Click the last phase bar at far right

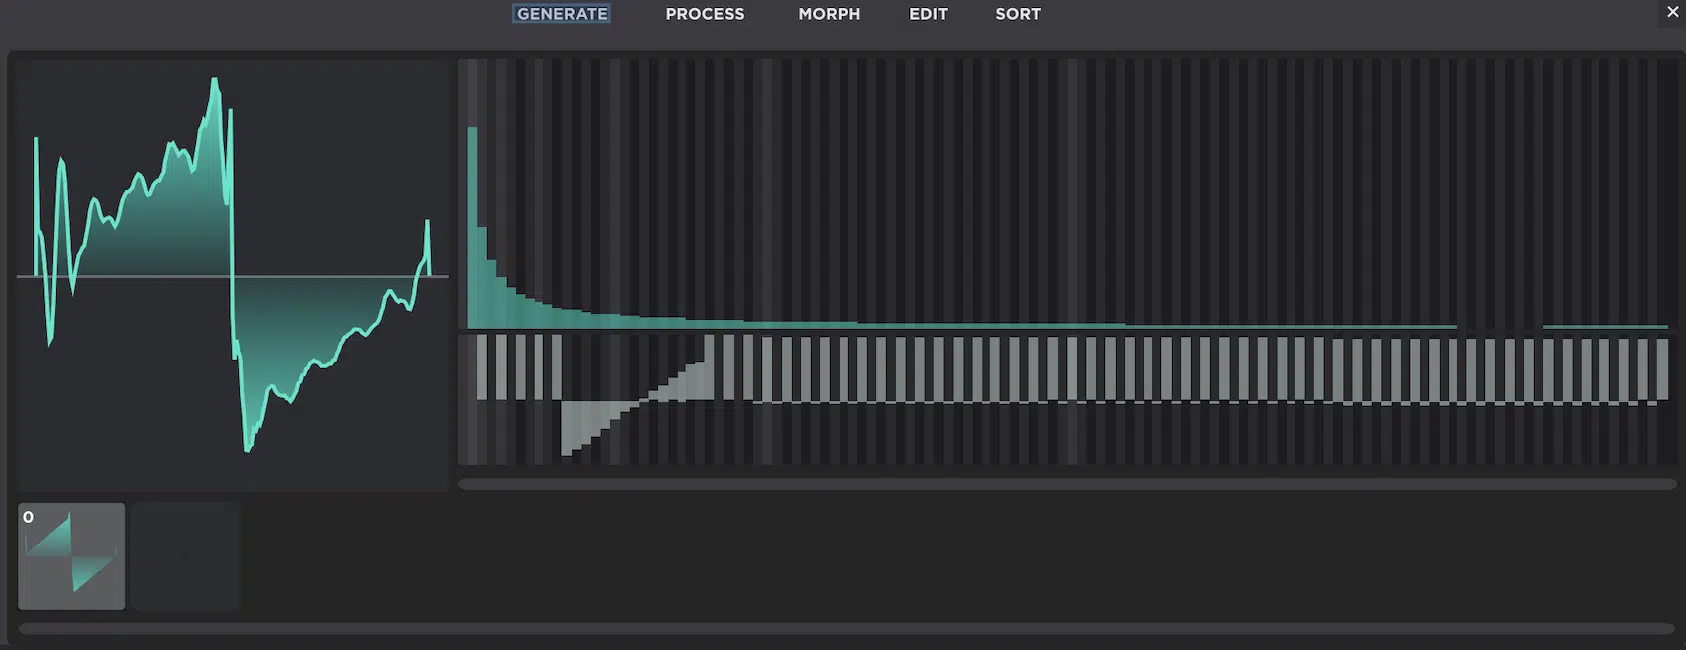click(1662, 370)
